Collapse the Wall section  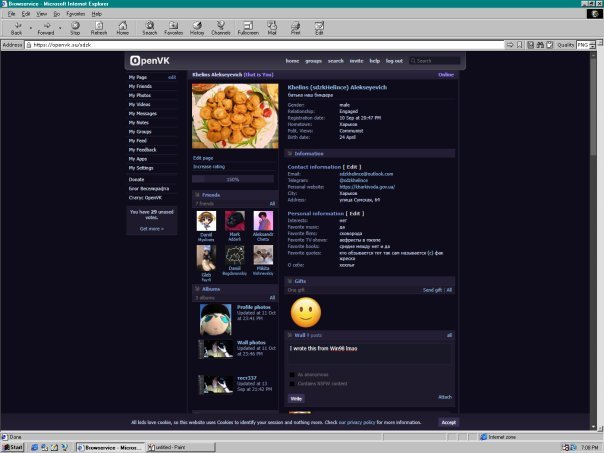pos(290,335)
